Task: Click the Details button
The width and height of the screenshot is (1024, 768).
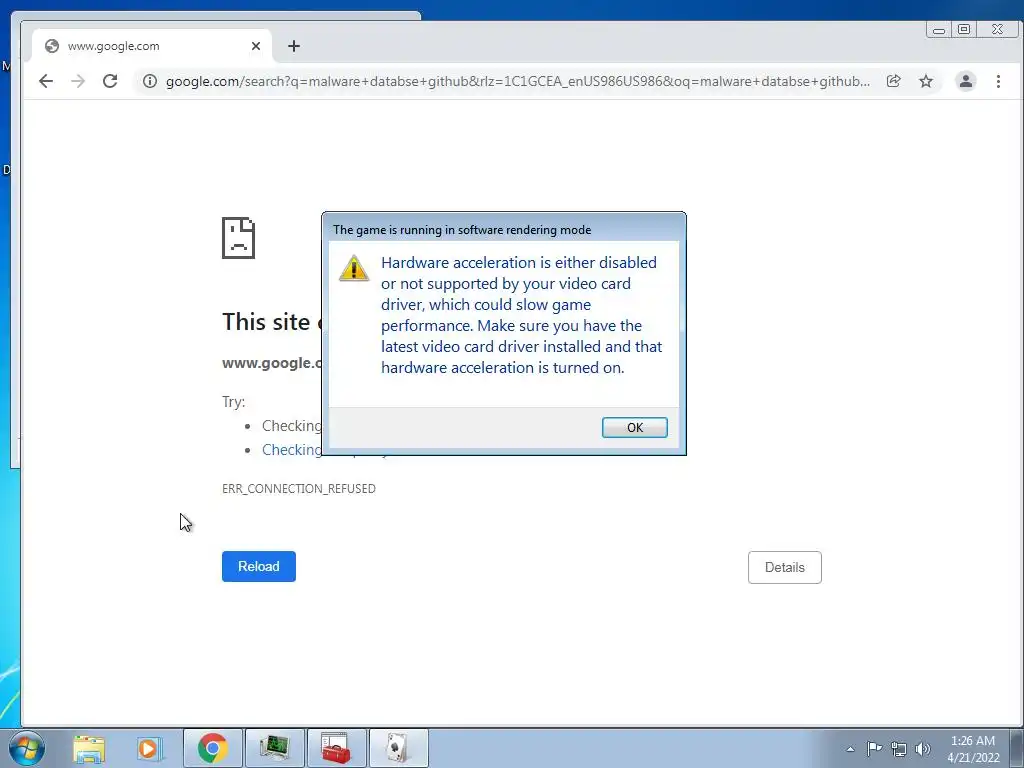Action: pos(784,568)
